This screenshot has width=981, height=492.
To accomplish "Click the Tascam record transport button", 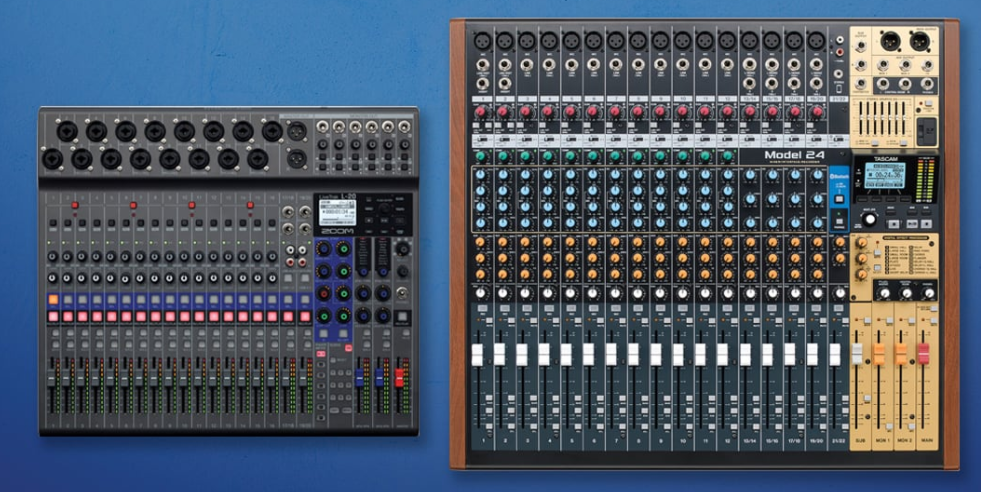I will tap(927, 223).
